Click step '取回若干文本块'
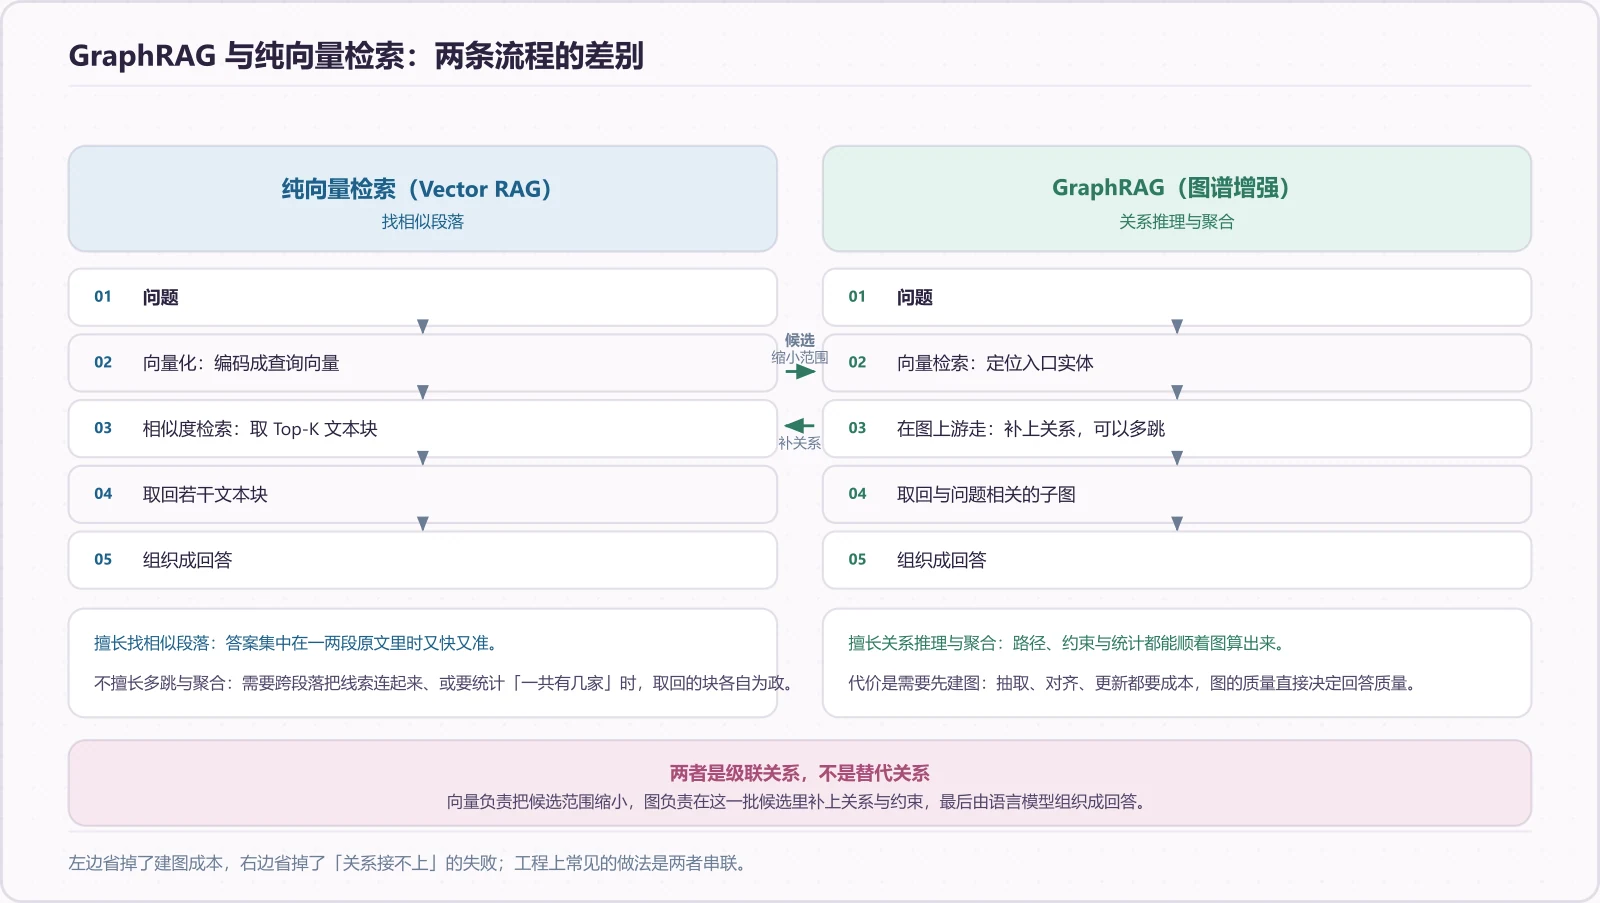 tap(423, 494)
